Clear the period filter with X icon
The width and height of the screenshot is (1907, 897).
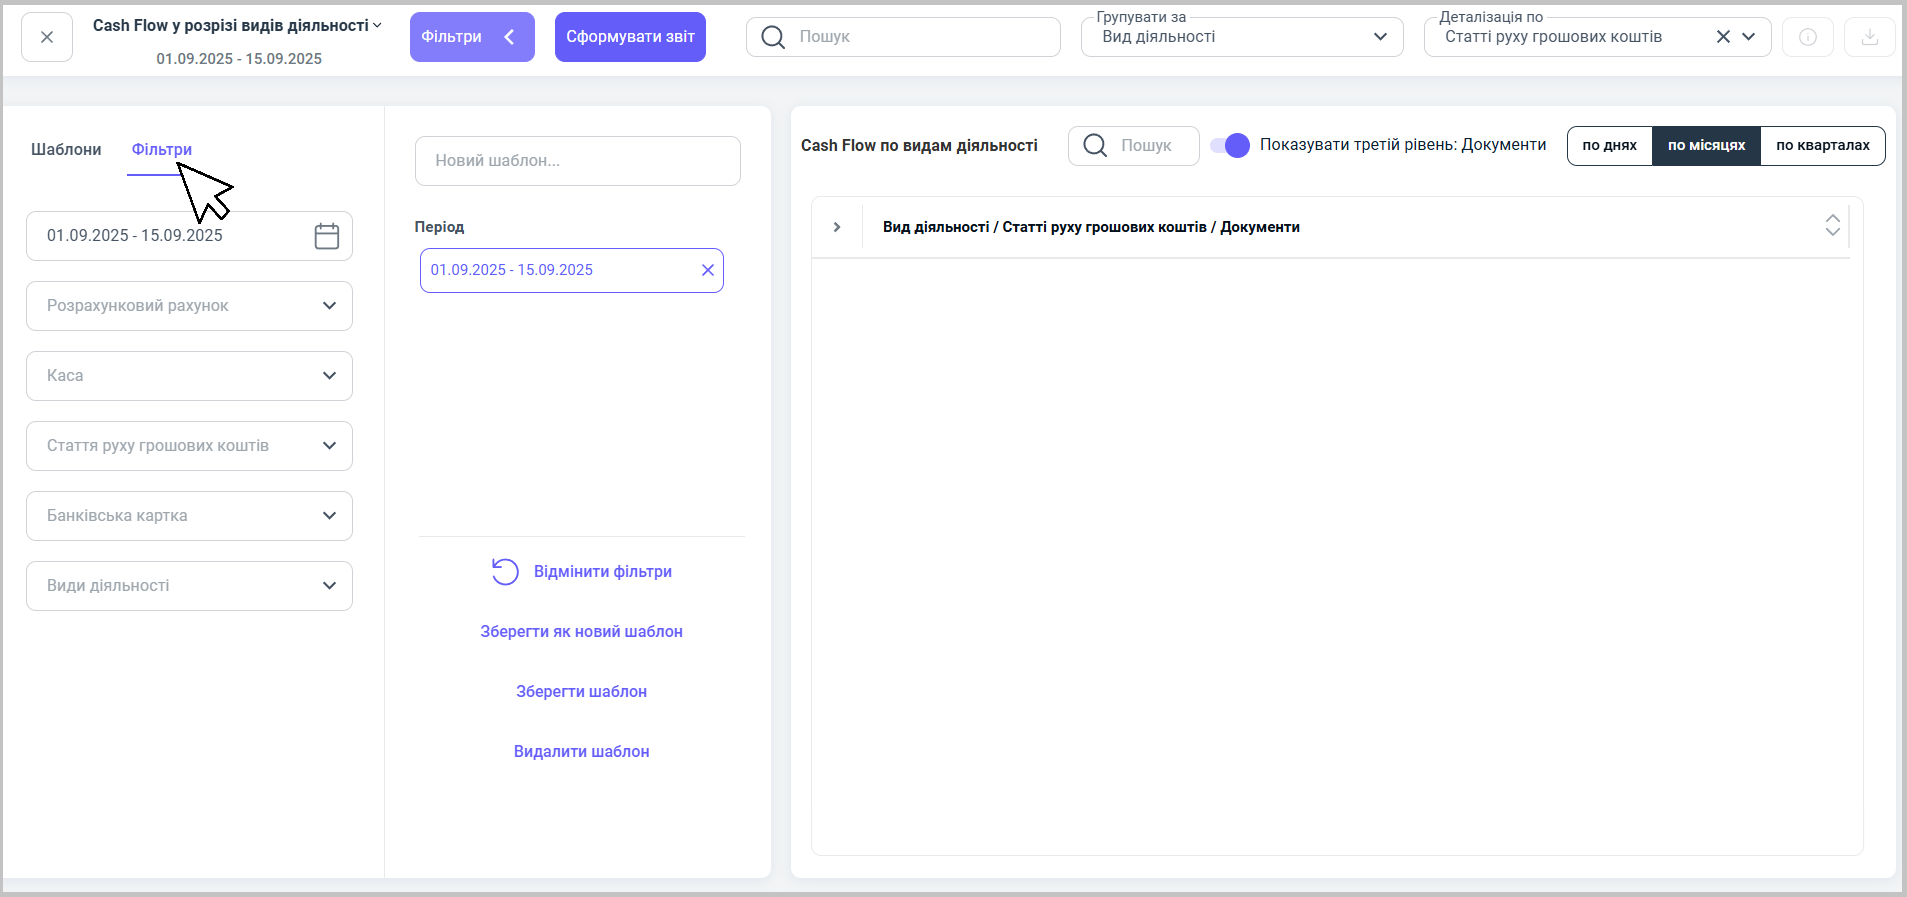707,270
